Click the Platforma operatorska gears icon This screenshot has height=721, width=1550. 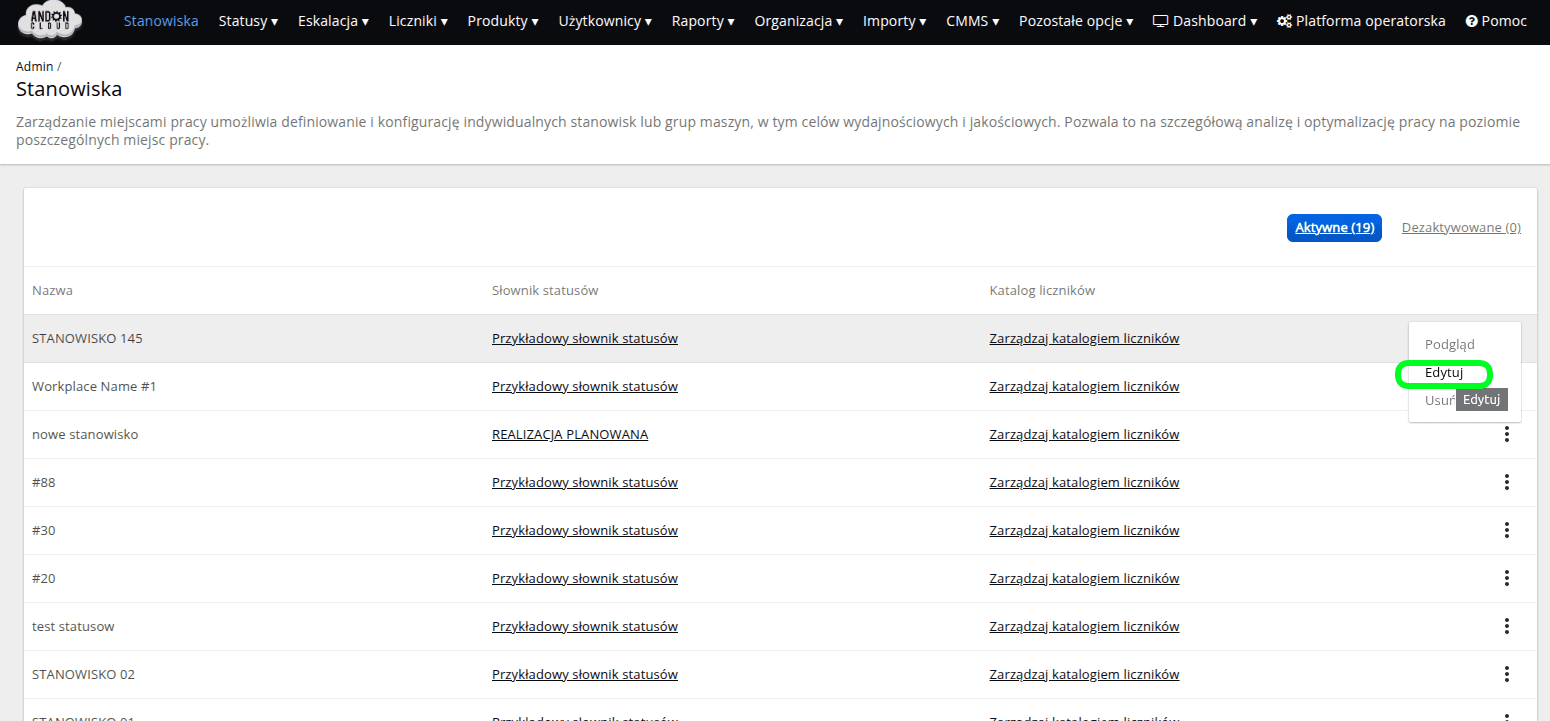tap(1283, 19)
